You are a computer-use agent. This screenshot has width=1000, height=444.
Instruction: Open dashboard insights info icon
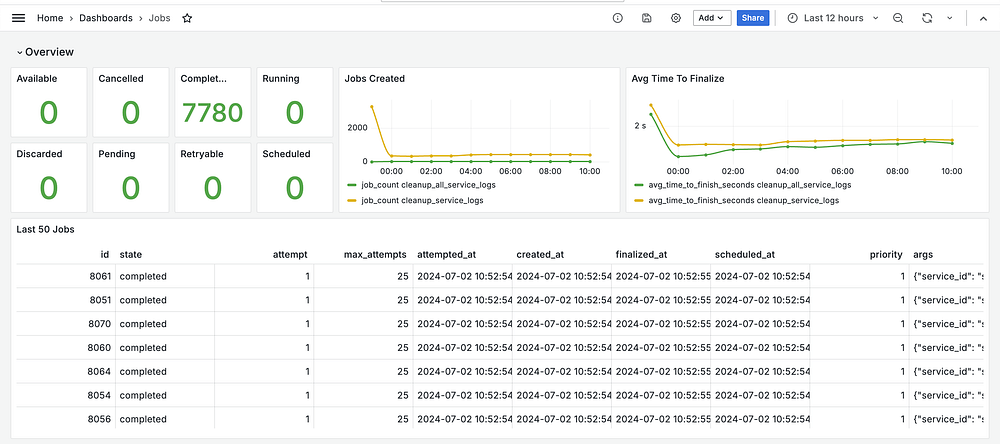coord(617,18)
